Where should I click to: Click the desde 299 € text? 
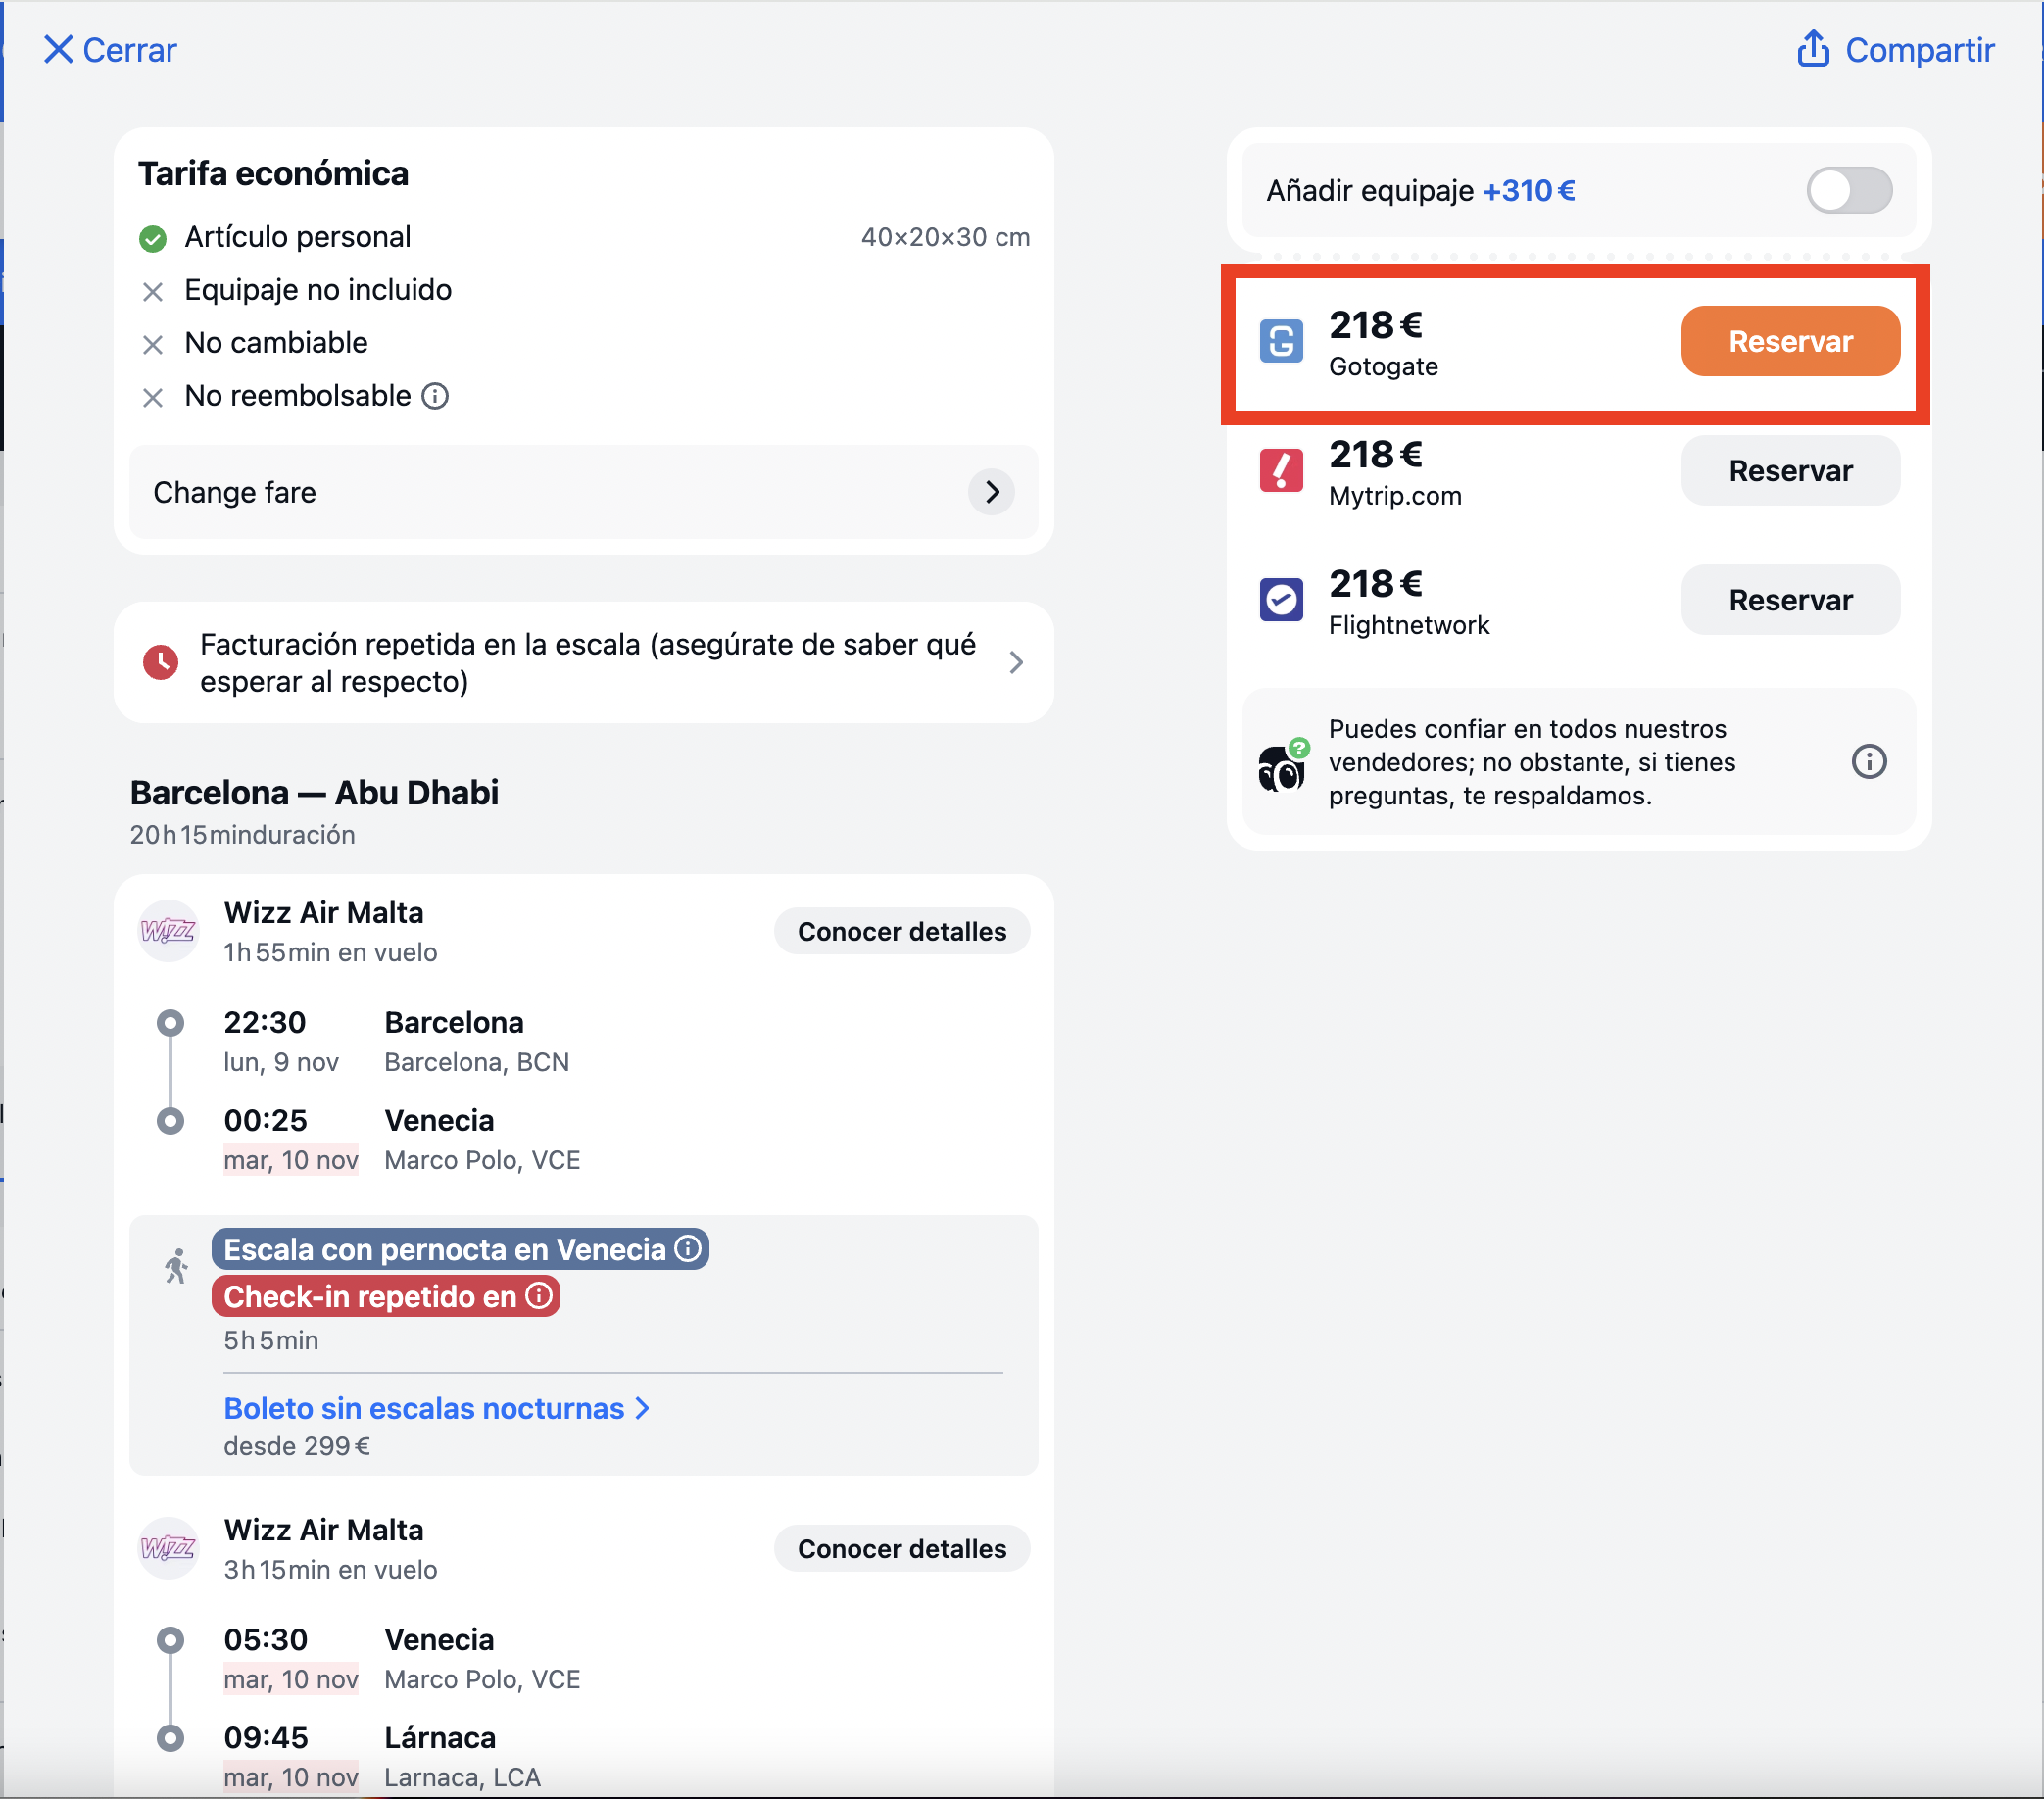297,1446
